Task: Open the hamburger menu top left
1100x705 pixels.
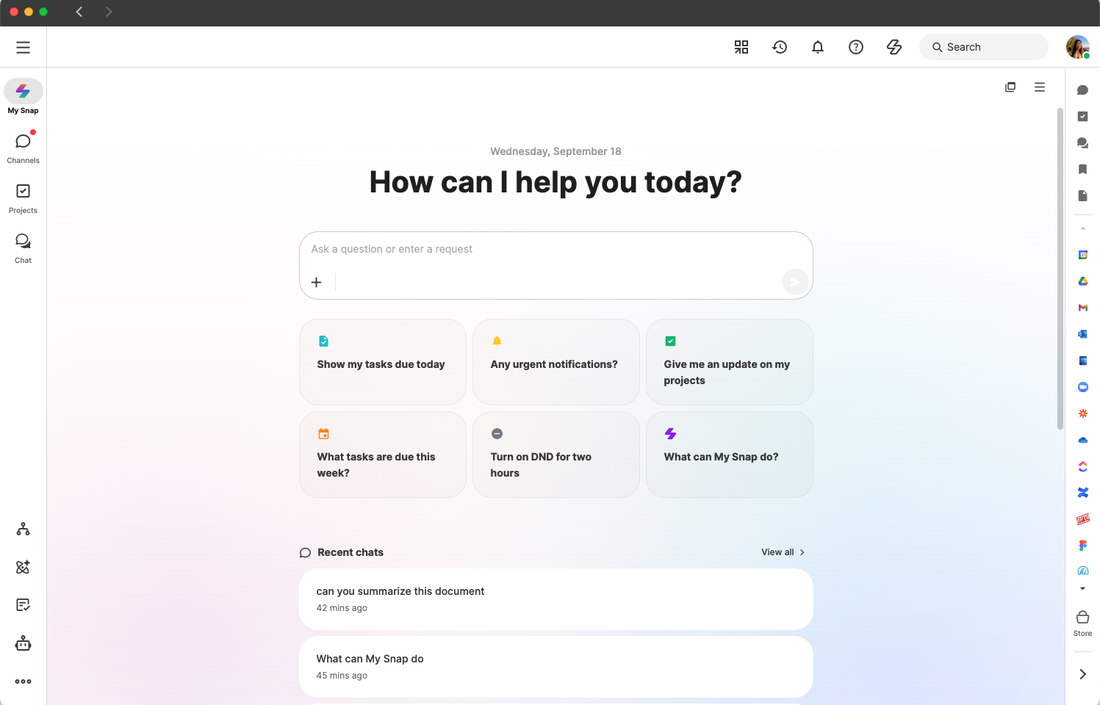Action: pos(22,47)
